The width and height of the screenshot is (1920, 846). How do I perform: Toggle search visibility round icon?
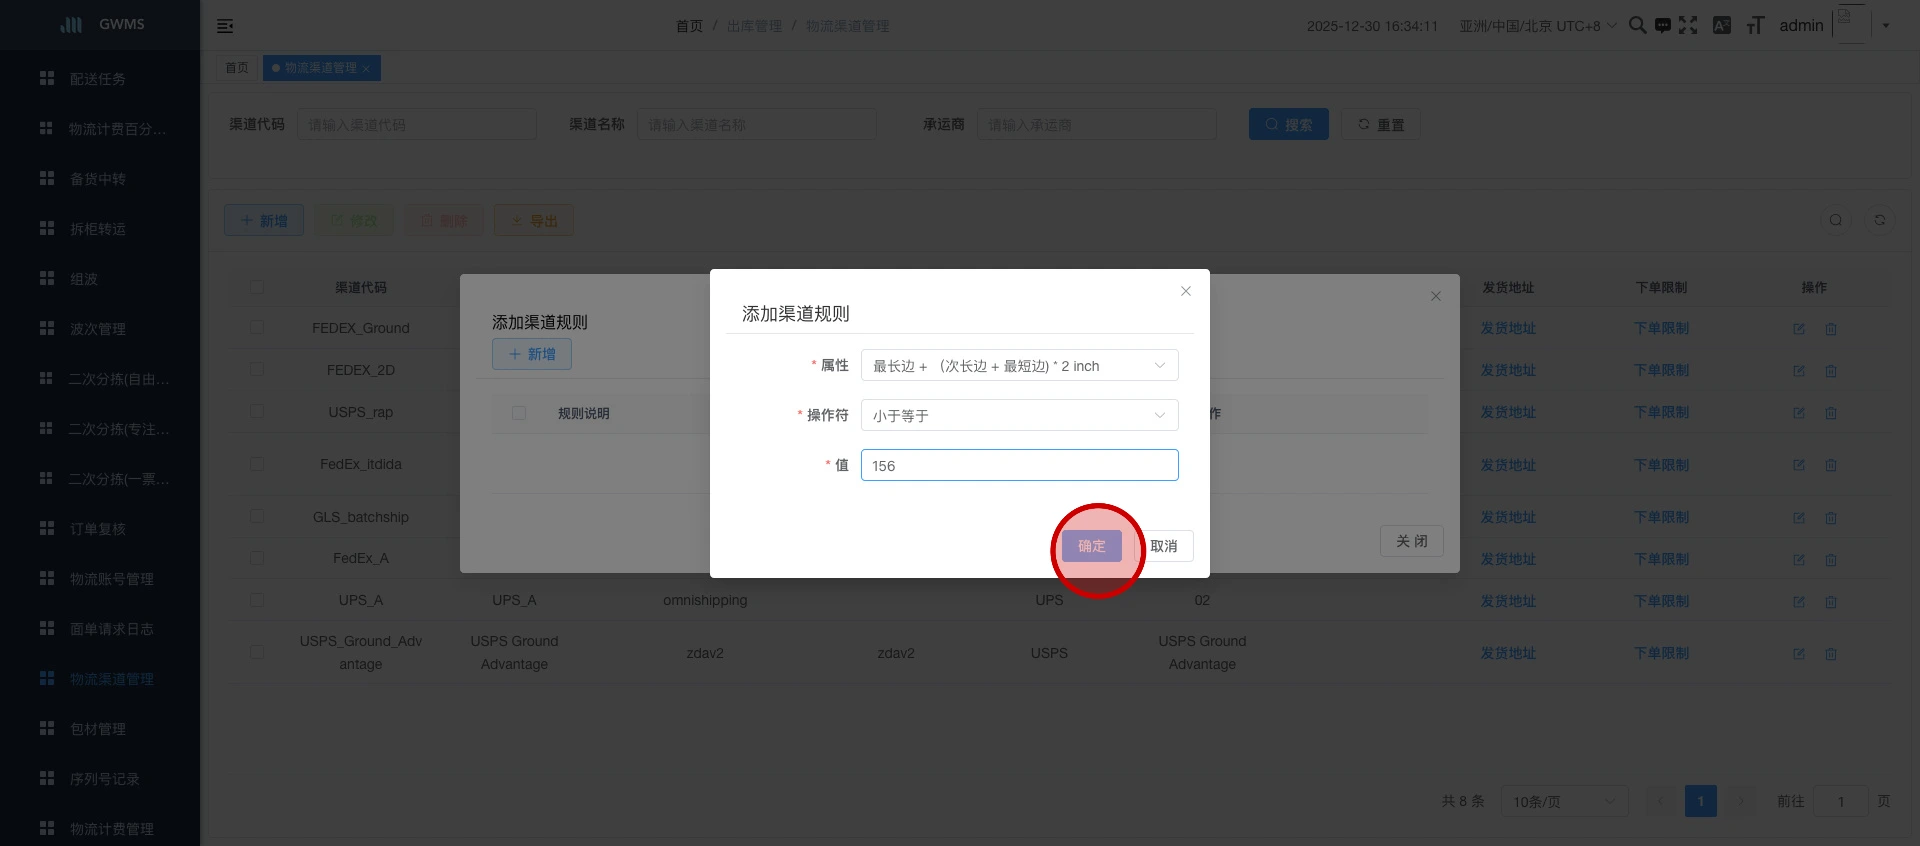coord(1836,220)
